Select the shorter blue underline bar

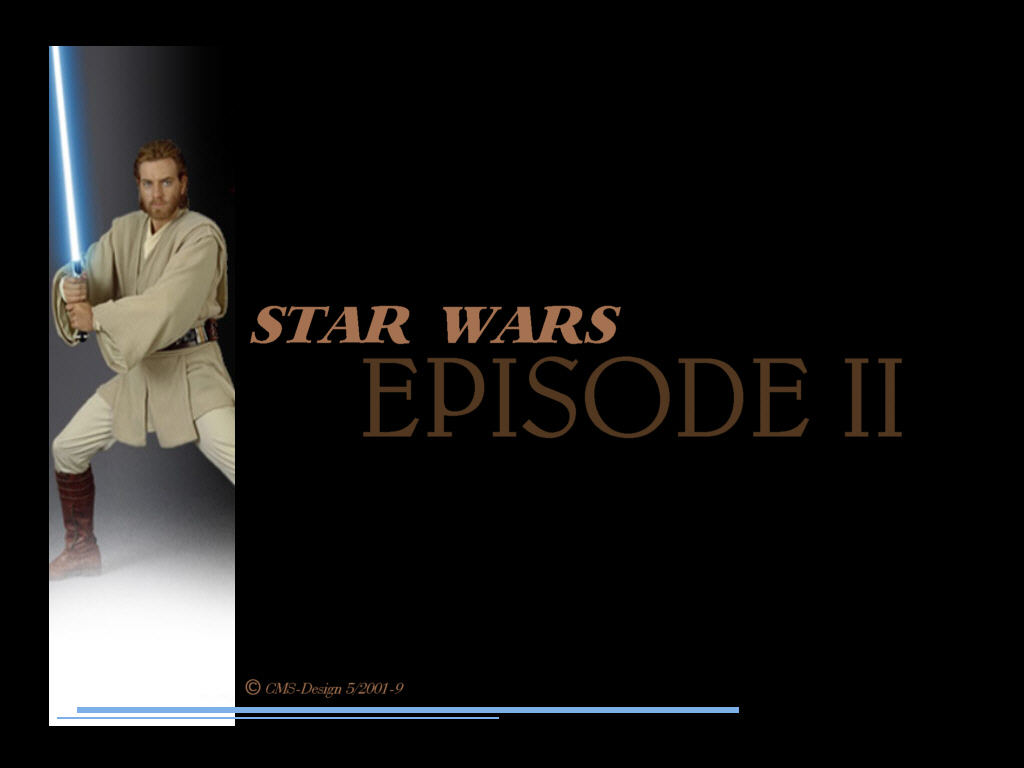tap(280, 718)
